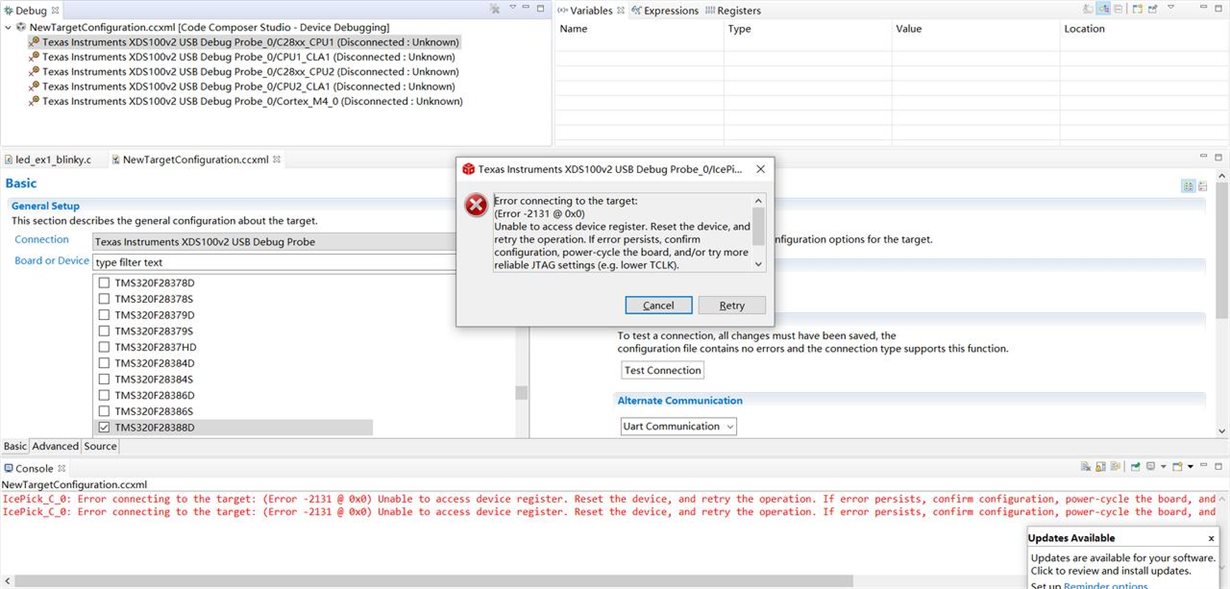Switch to the Advanced configuration tab
Screen dimensions: 1230x589
pyautogui.click(x=55, y=446)
